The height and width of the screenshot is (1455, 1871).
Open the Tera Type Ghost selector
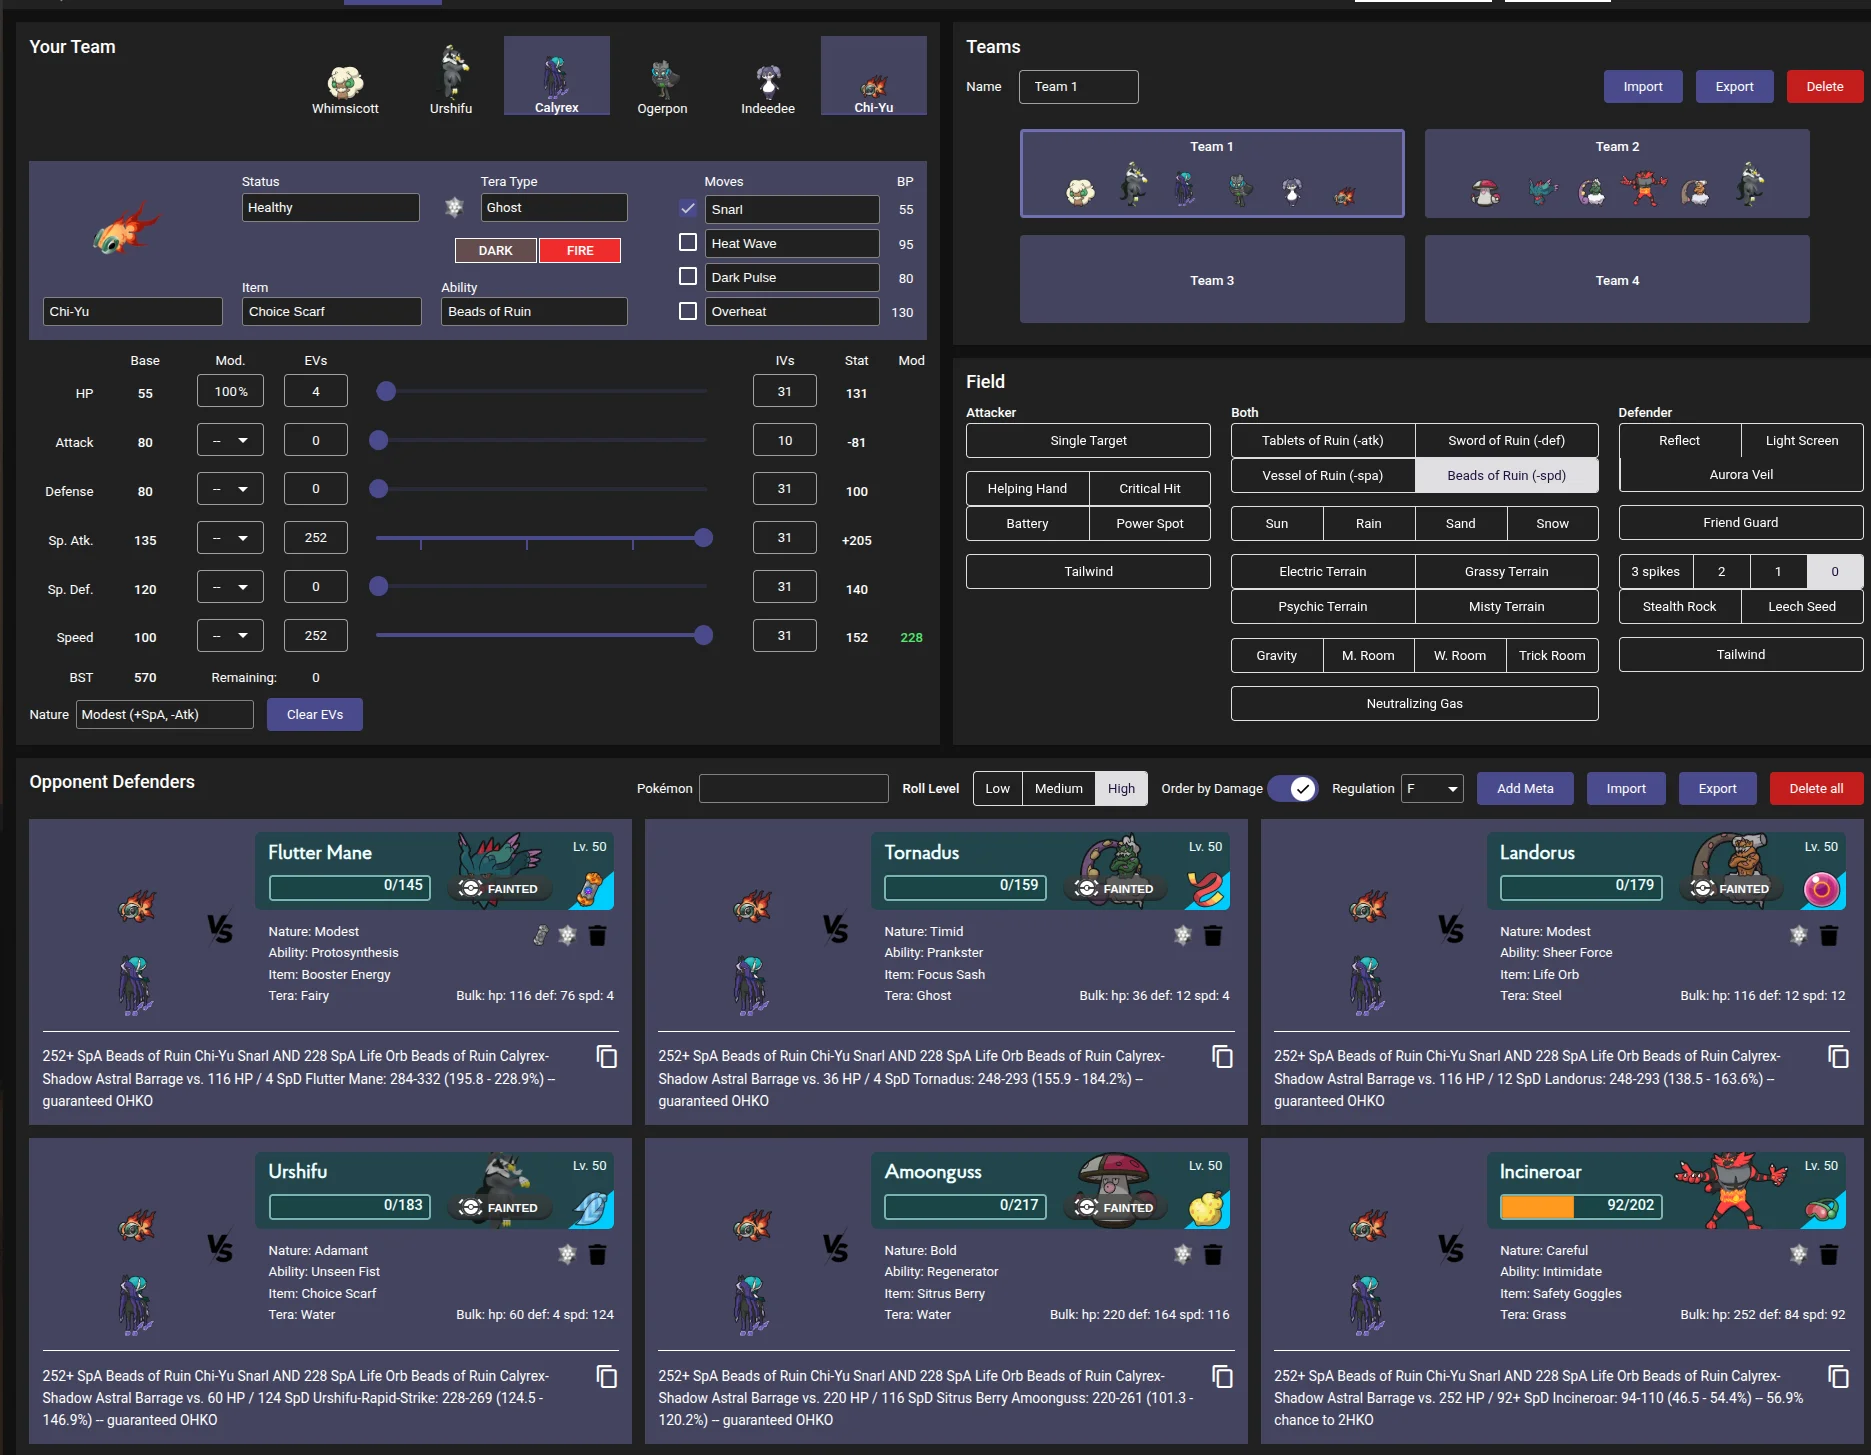pyautogui.click(x=554, y=208)
